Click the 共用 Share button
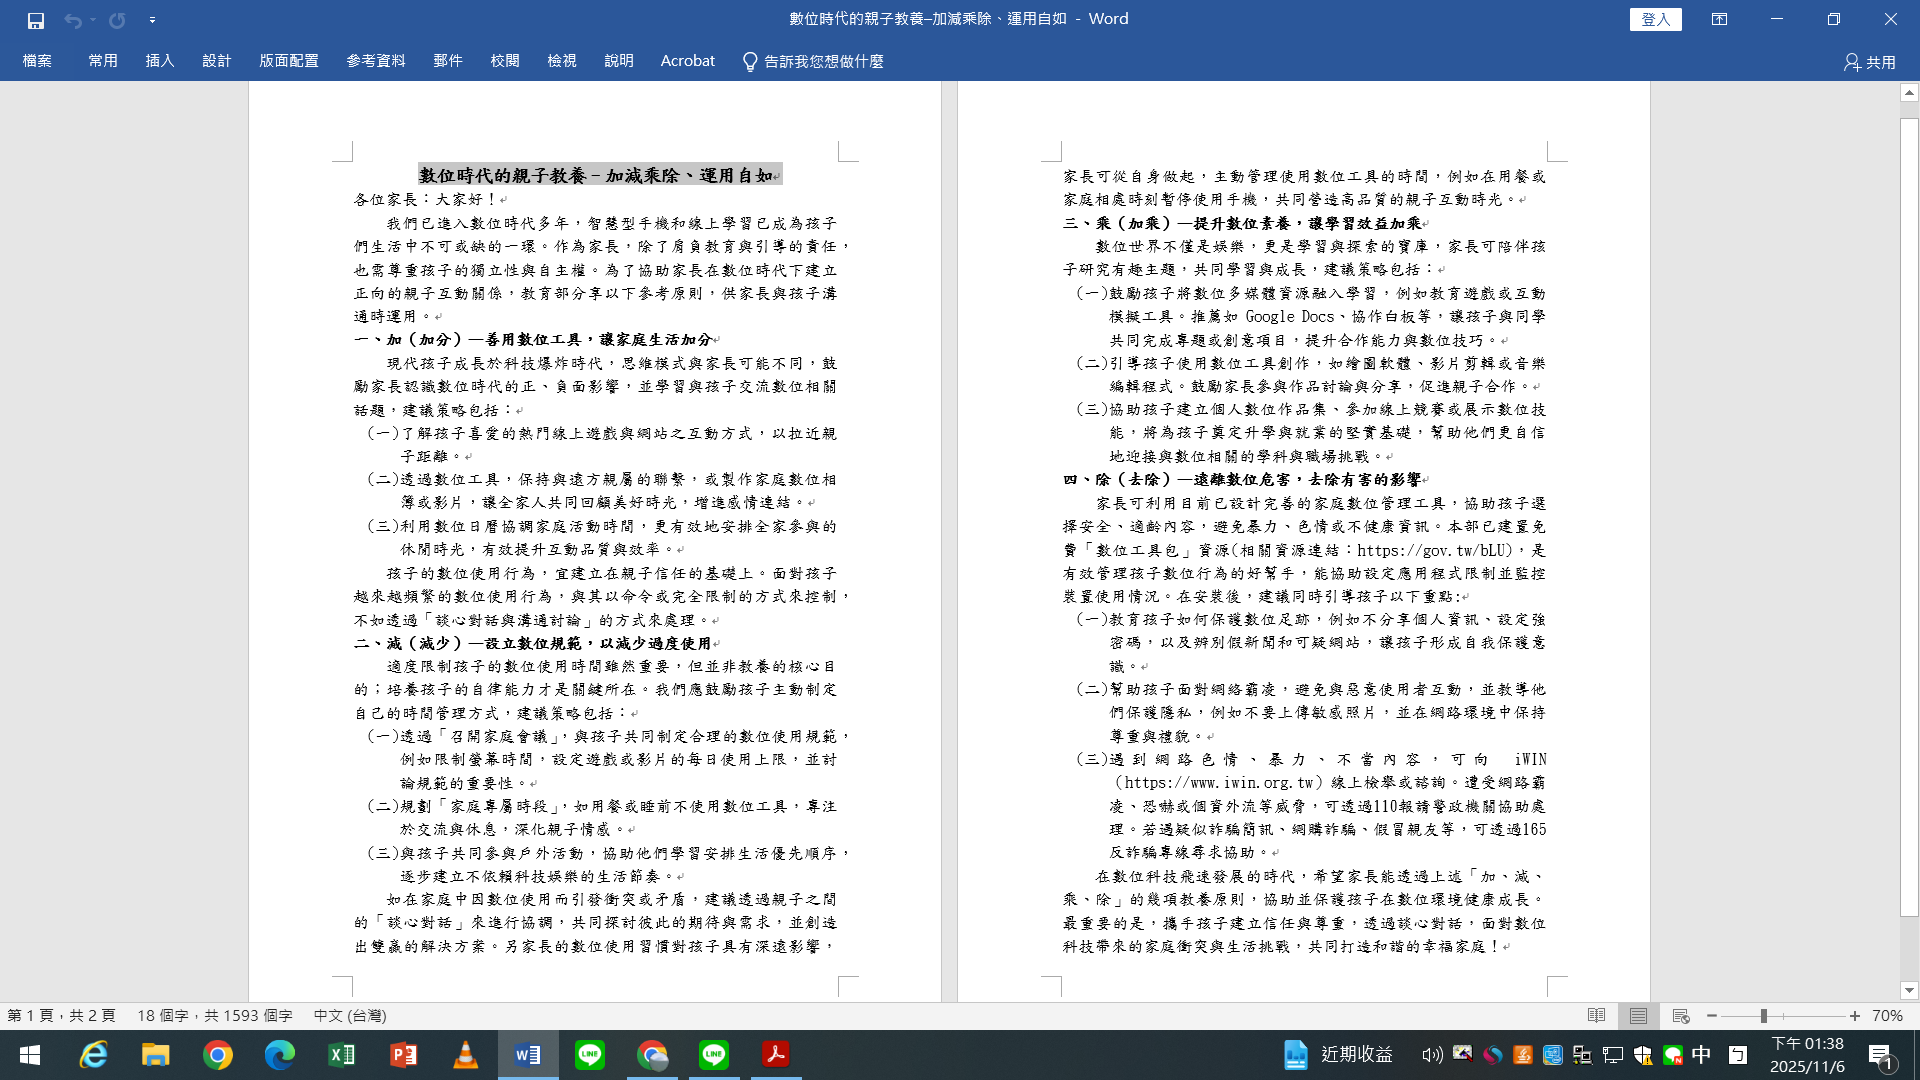The height and width of the screenshot is (1080, 1920). pos(1870,62)
